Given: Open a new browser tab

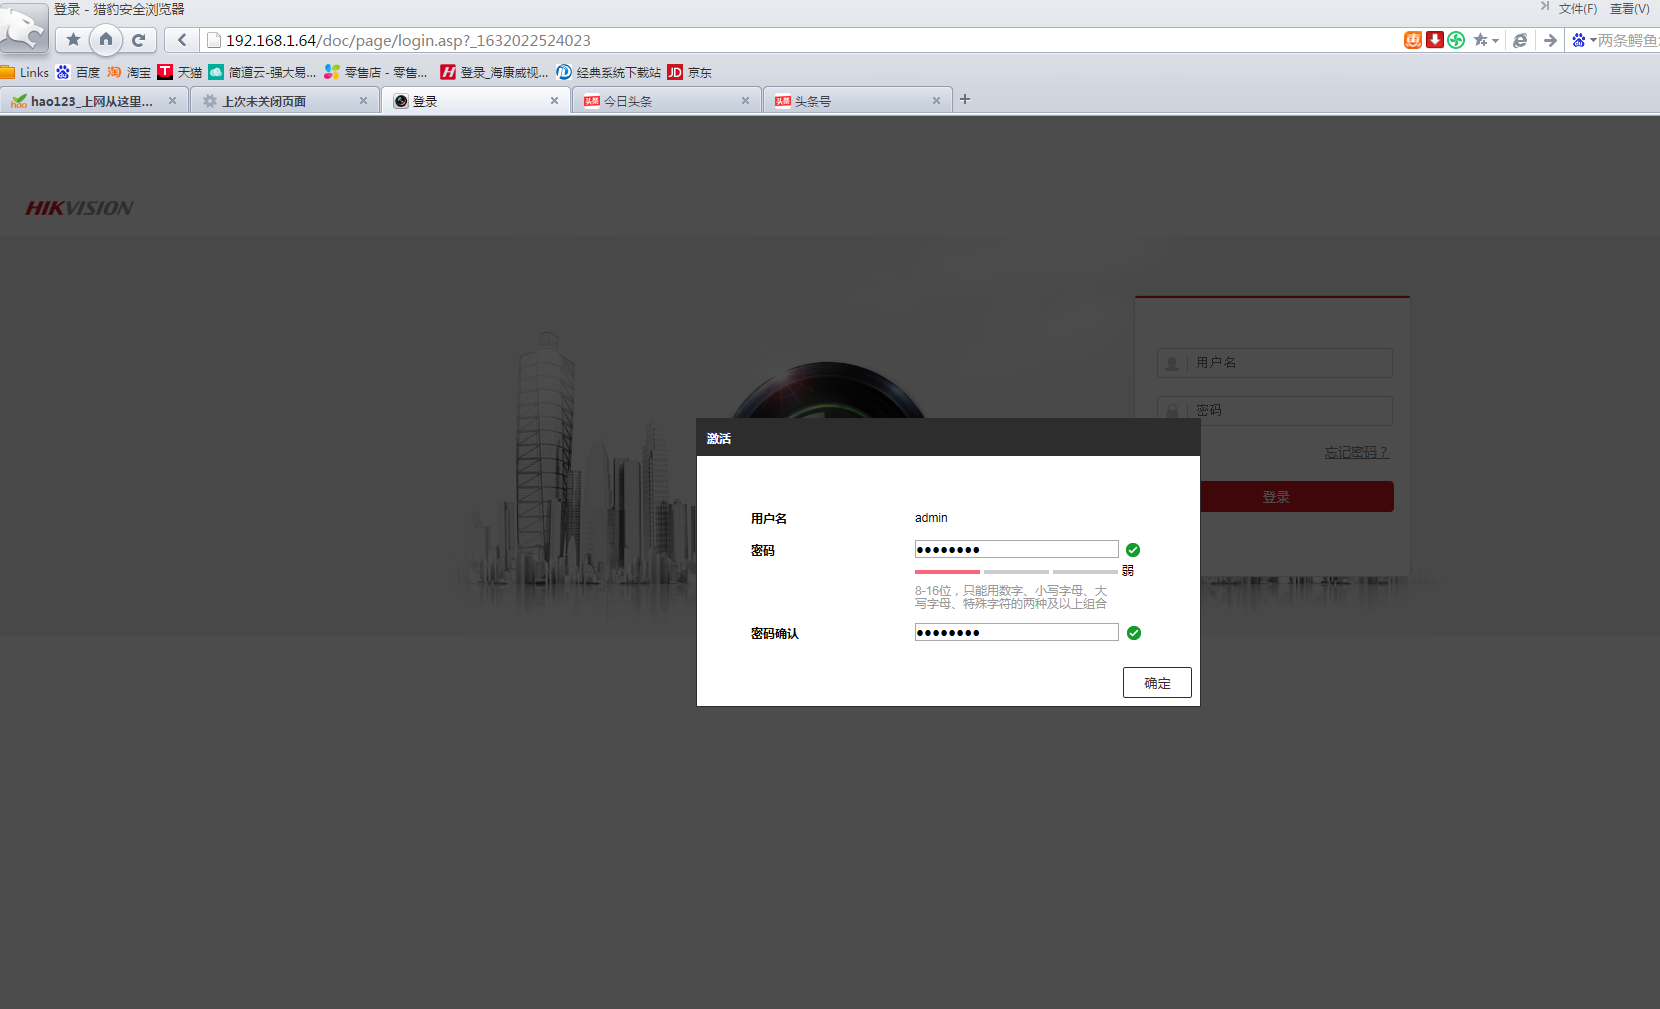Looking at the screenshot, I should (x=965, y=99).
